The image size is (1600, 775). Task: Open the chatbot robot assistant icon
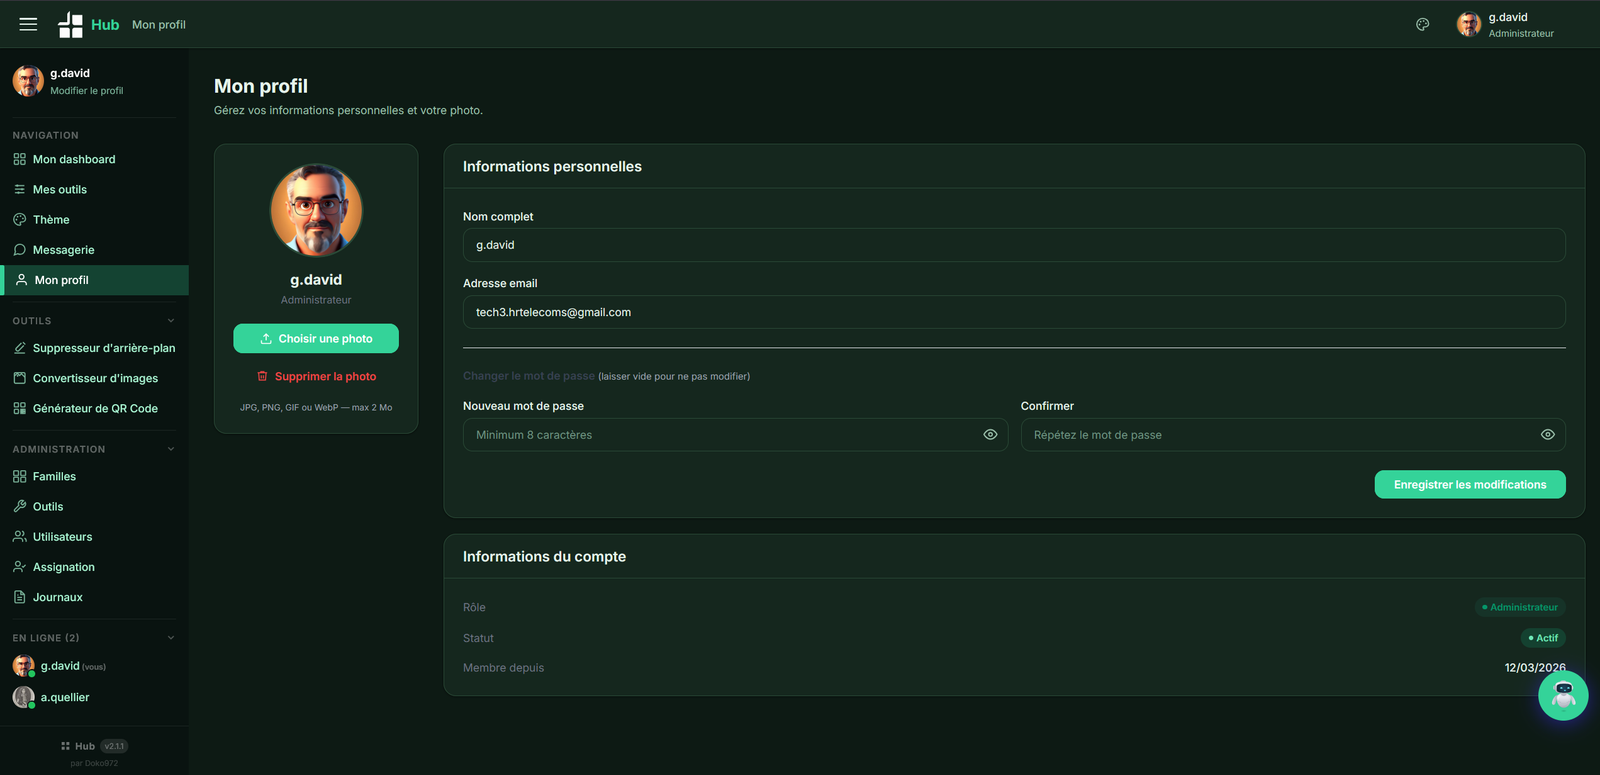click(x=1563, y=696)
